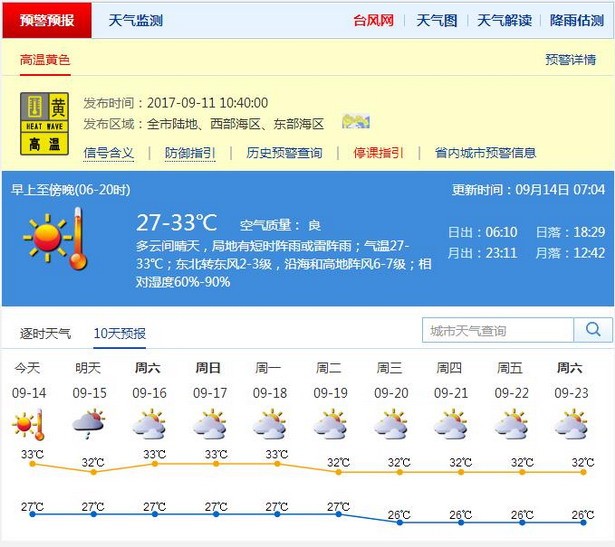Click the 33℃ high temperature point for 09-14
The height and width of the screenshot is (547, 615).
tap(32, 463)
